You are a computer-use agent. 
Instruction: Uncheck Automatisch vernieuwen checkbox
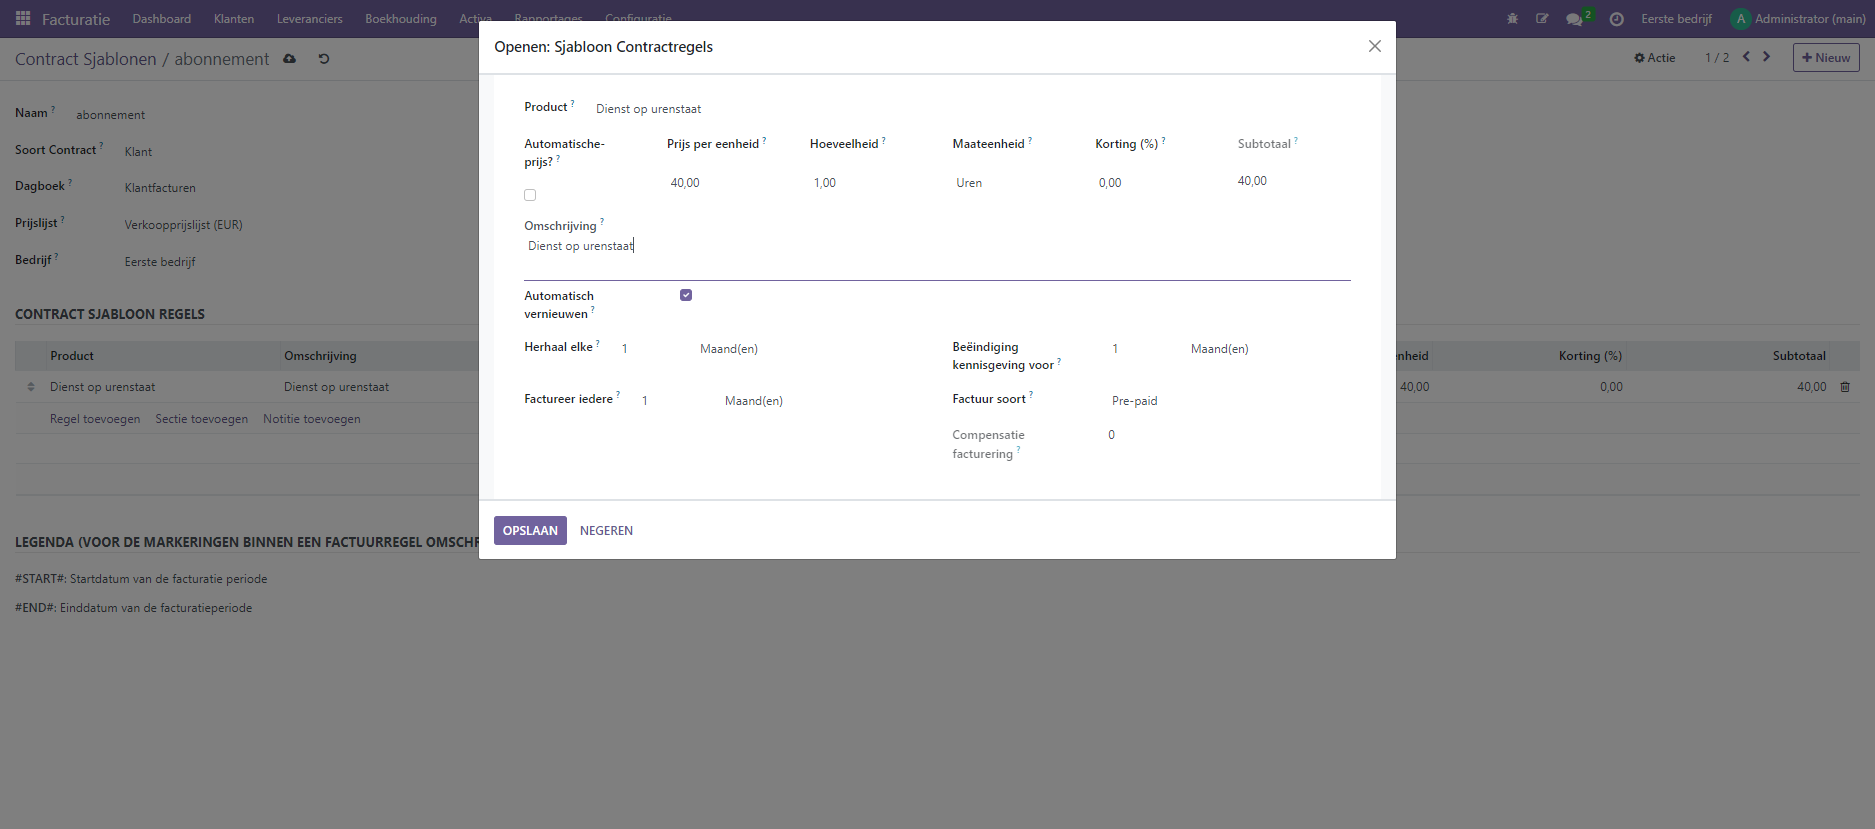click(686, 295)
